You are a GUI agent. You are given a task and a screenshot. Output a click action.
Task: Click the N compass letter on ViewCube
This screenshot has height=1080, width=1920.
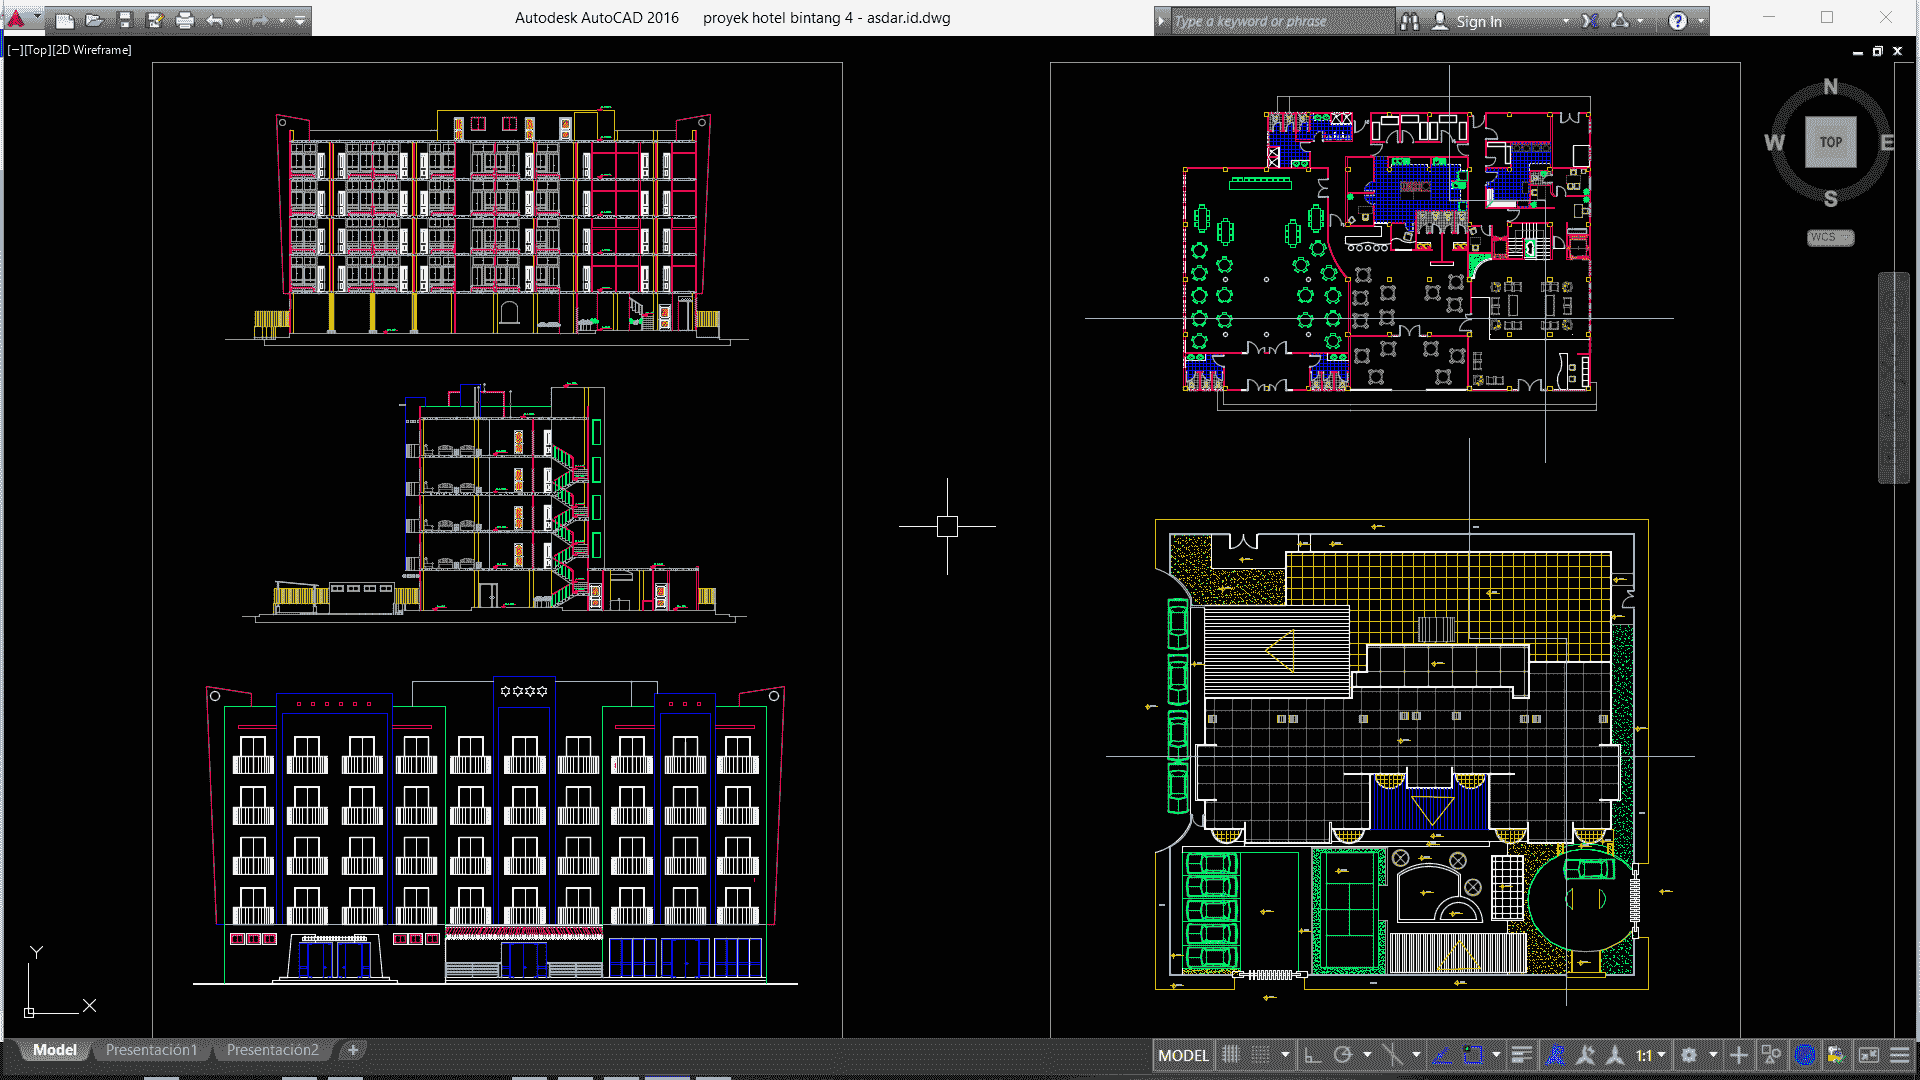1830,86
